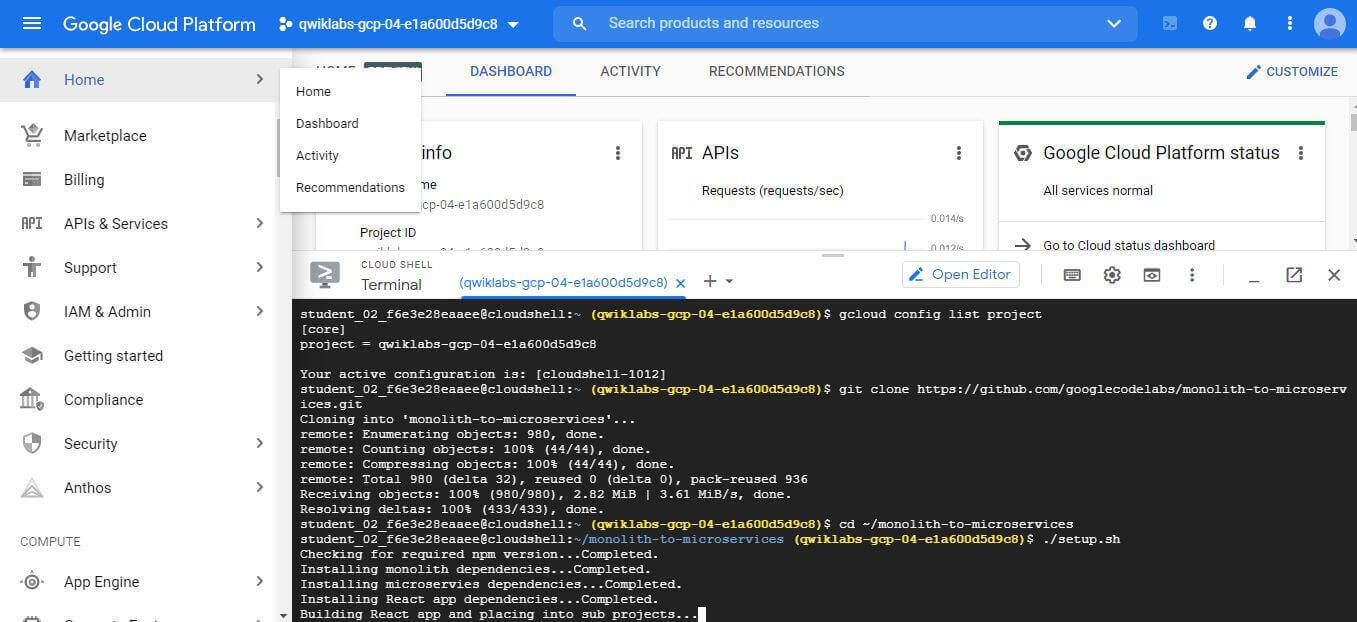Open the help question mark icon
Screen dimensions: 1357x622
click(x=1210, y=23)
